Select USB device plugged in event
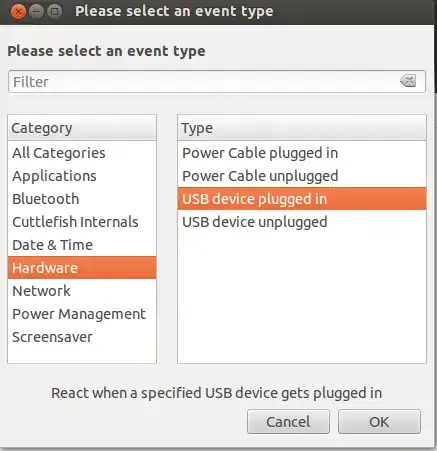The width and height of the screenshot is (437, 451). click(x=302, y=199)
